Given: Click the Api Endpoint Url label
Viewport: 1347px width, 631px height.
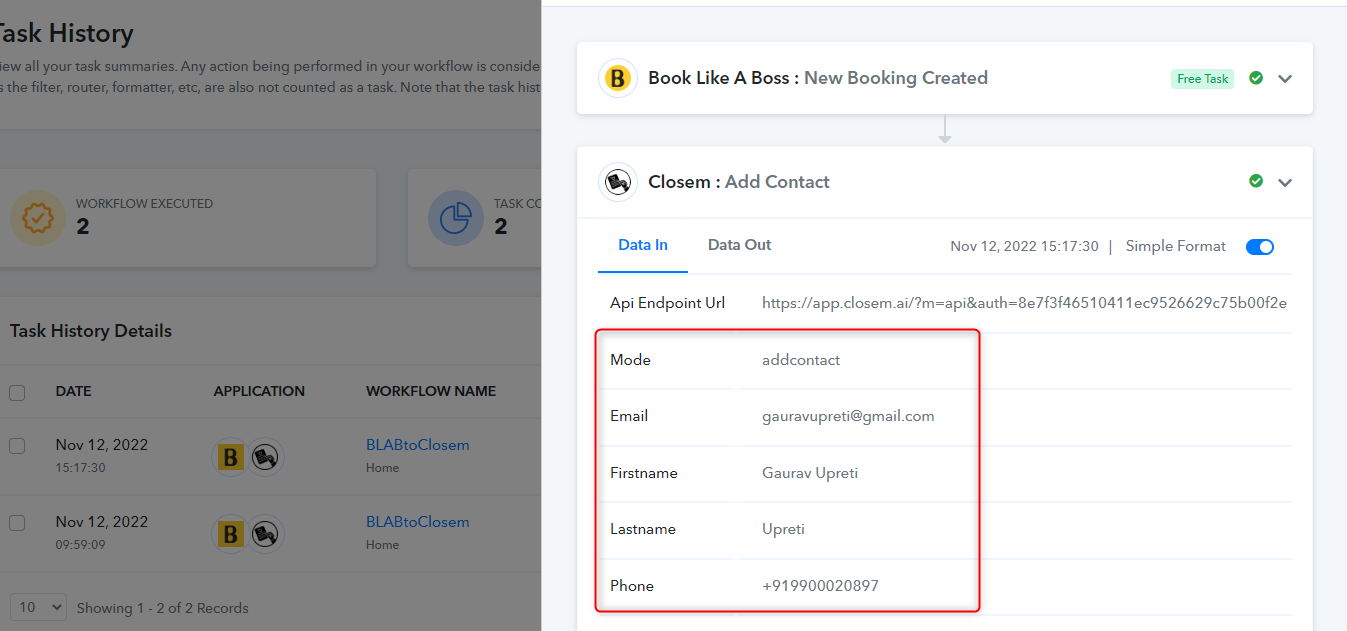Looking at the screenshot, I should (667, 303).
